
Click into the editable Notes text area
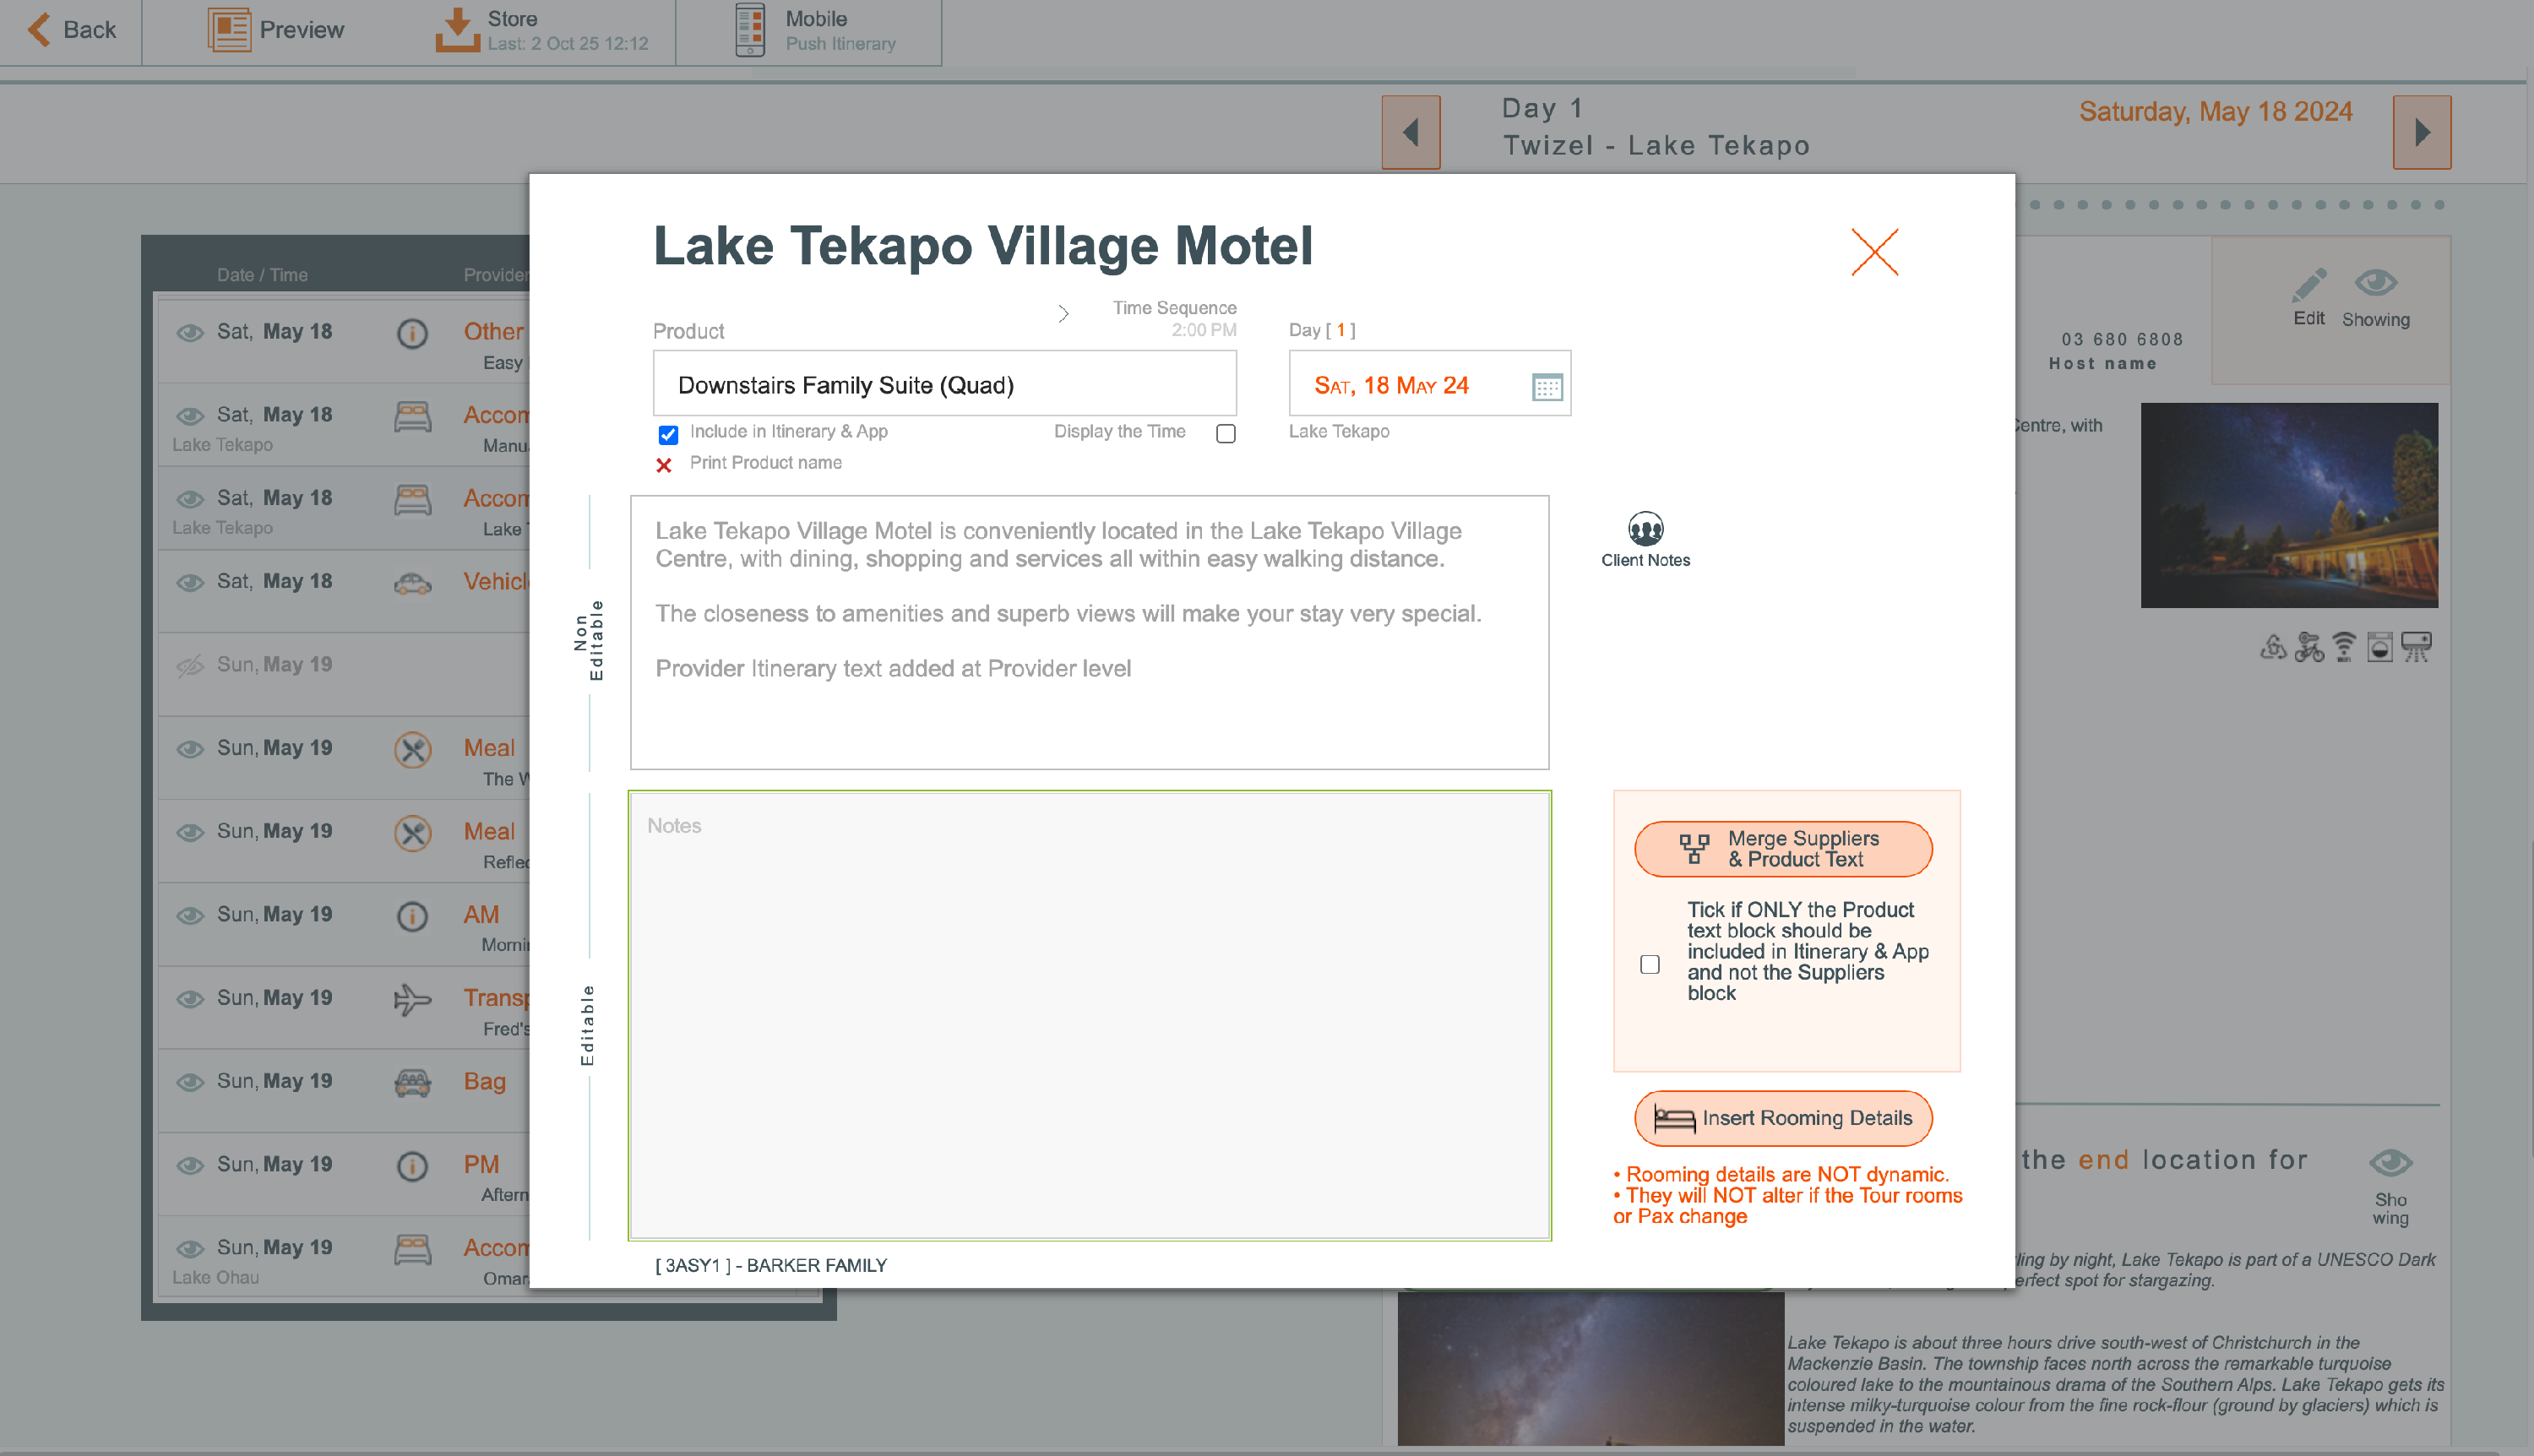tap(1089, 1015)
